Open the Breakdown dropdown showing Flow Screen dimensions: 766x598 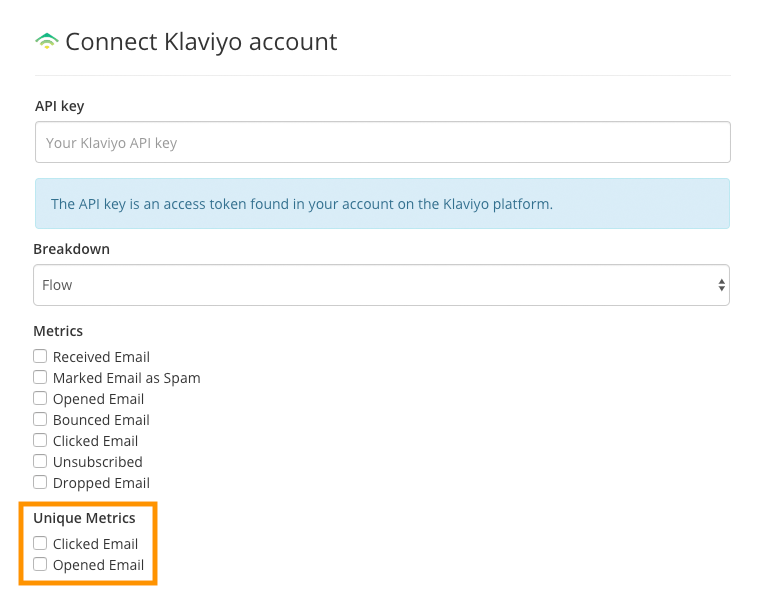[x=381, y=285]
